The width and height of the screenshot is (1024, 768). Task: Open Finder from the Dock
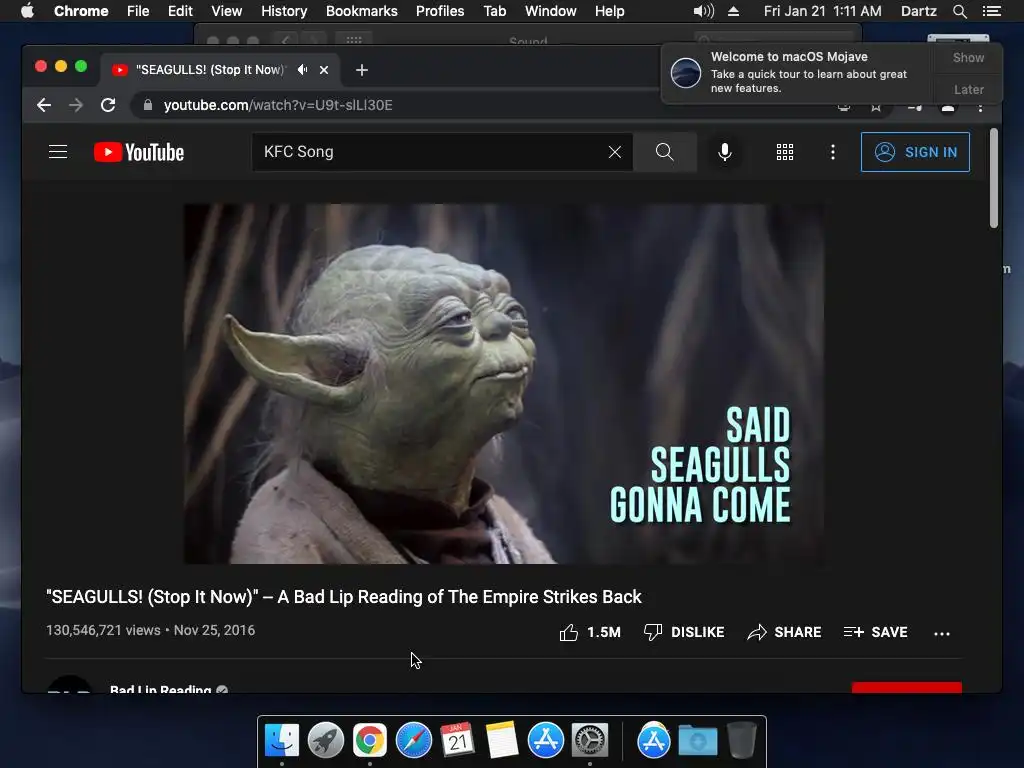[x=281, y=740]
